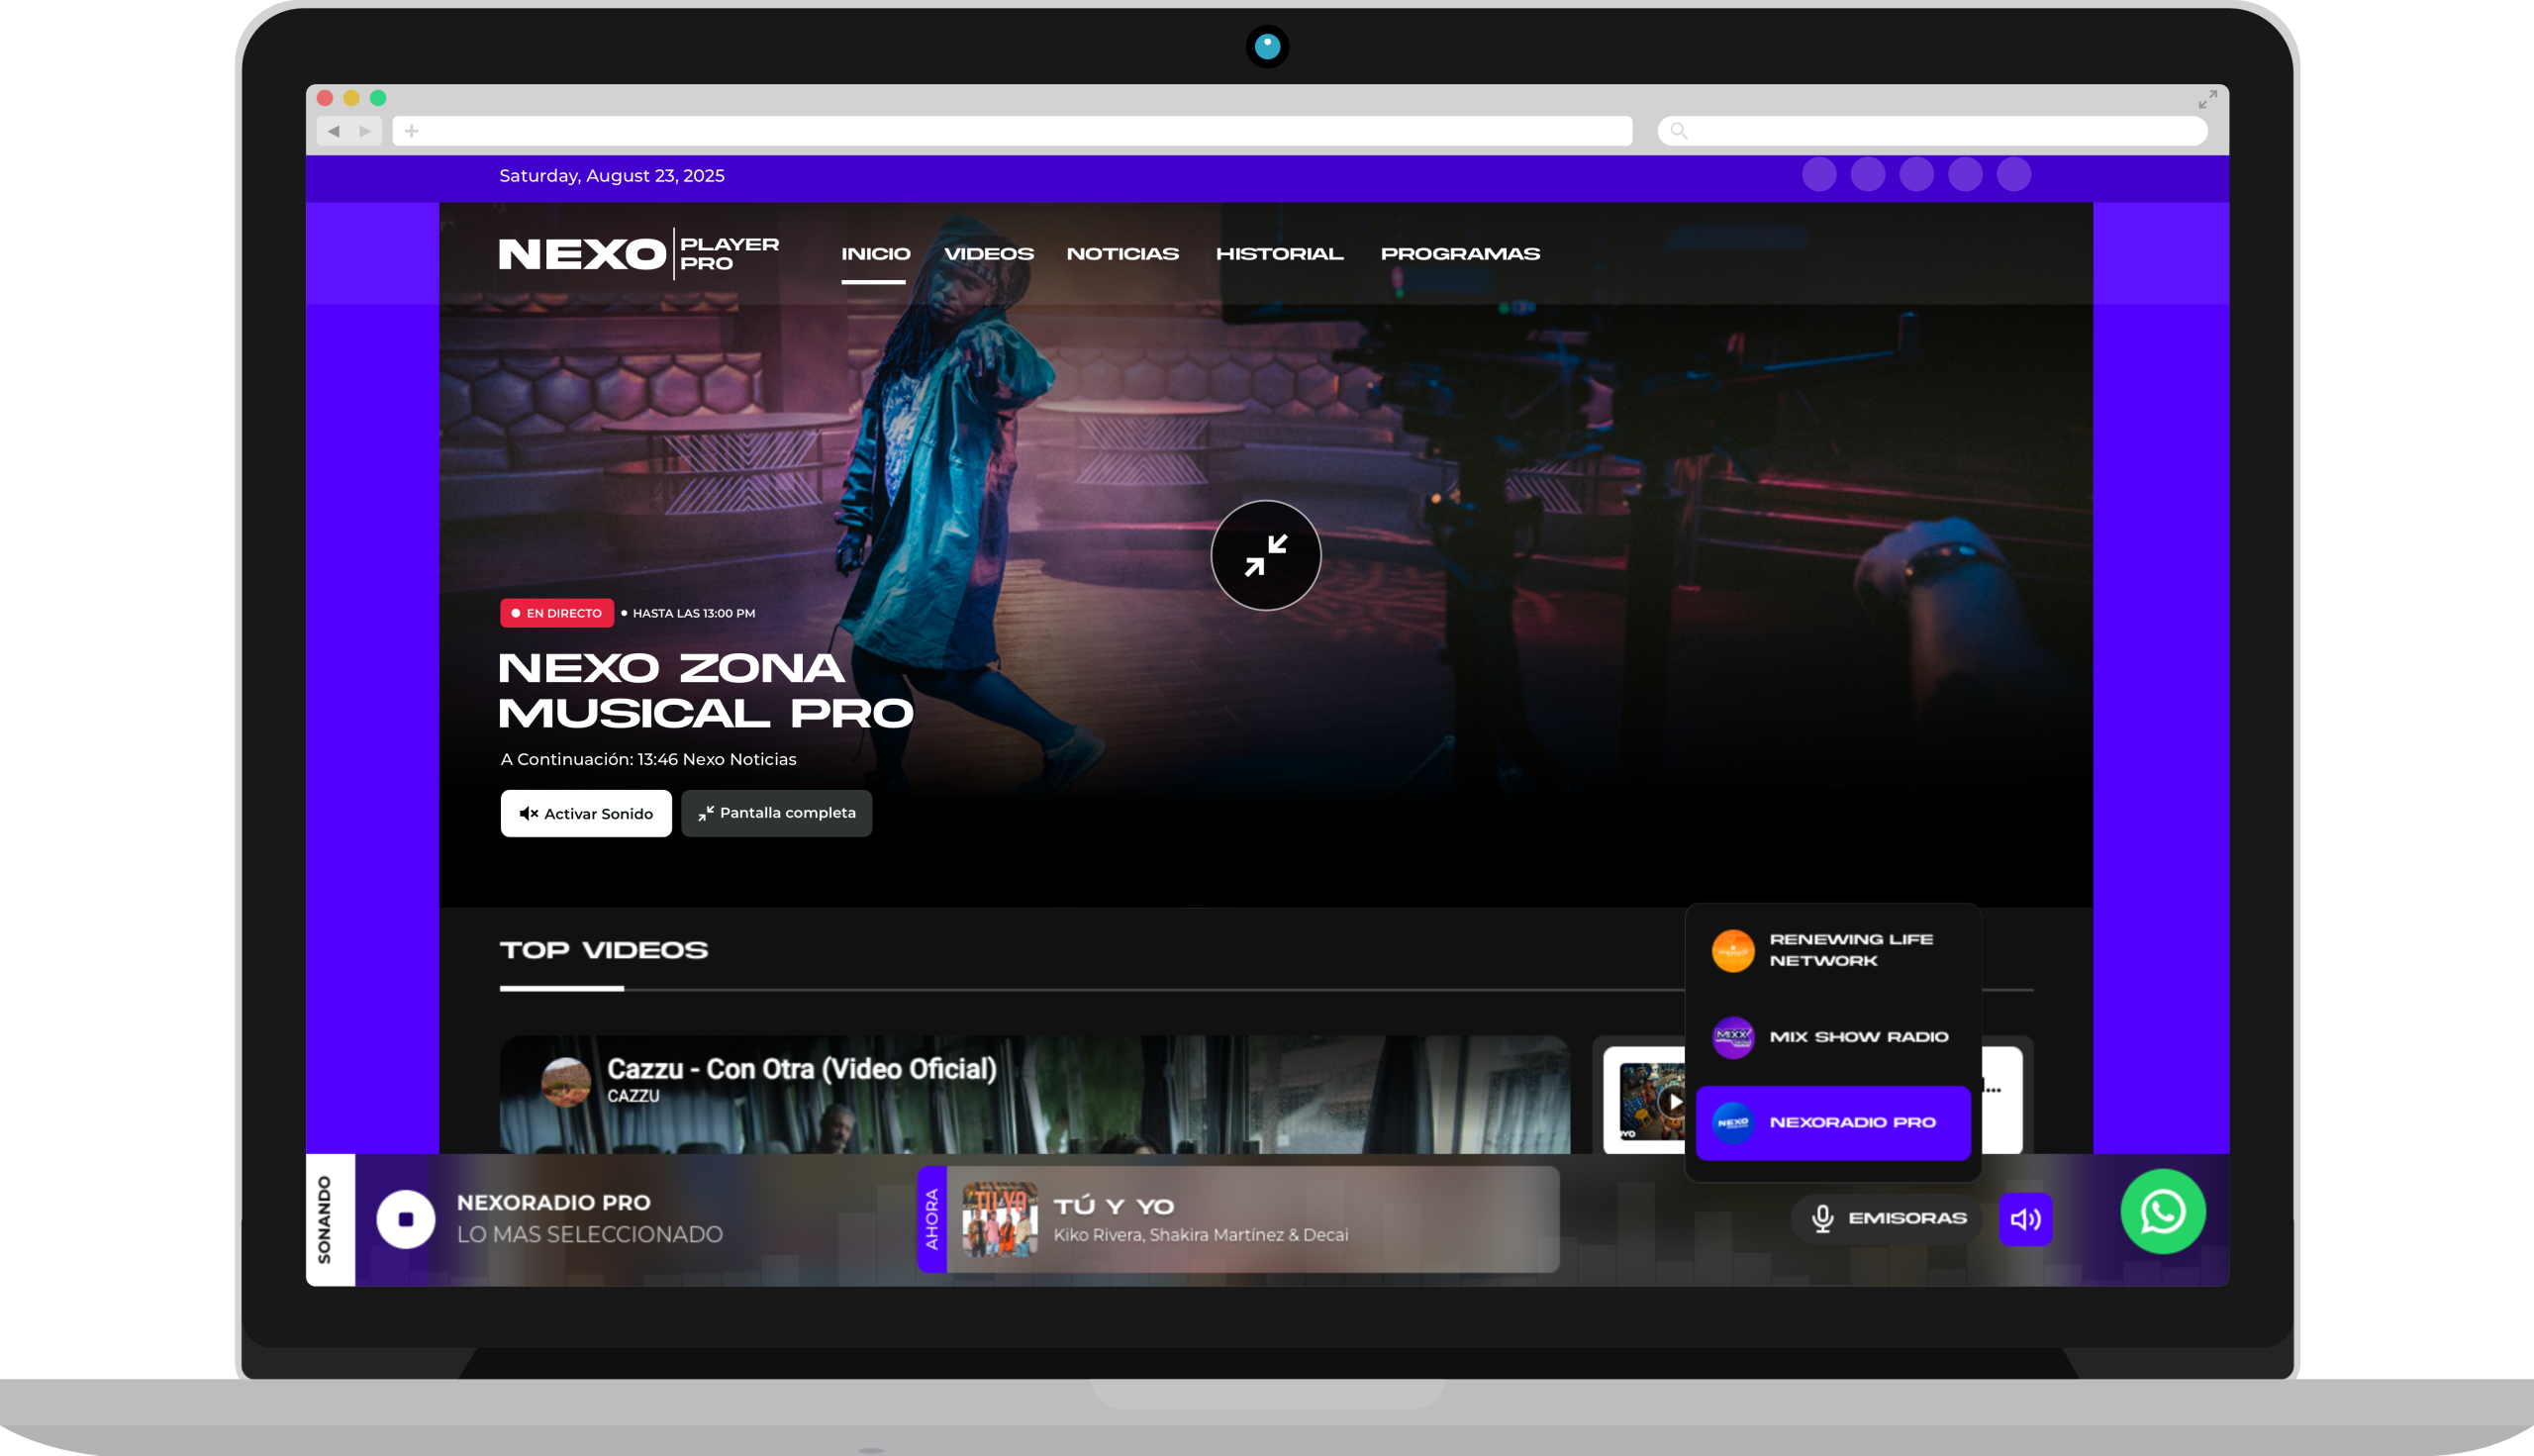
Task: Go to the Inicio menu item
Action: pyautogui.click(x=875, y=254)
